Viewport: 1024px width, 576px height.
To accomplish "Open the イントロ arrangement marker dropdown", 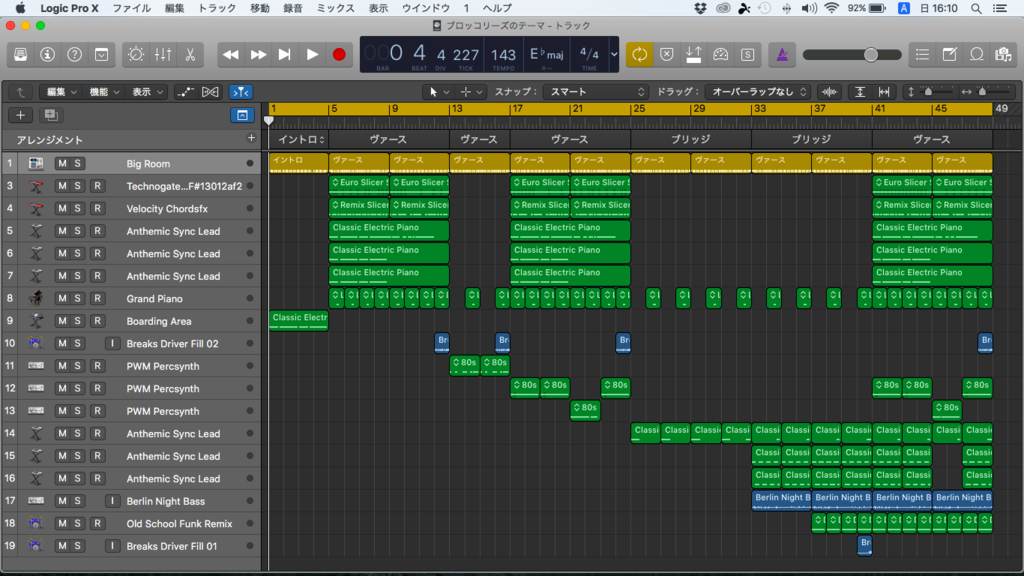I will (301, 139).
